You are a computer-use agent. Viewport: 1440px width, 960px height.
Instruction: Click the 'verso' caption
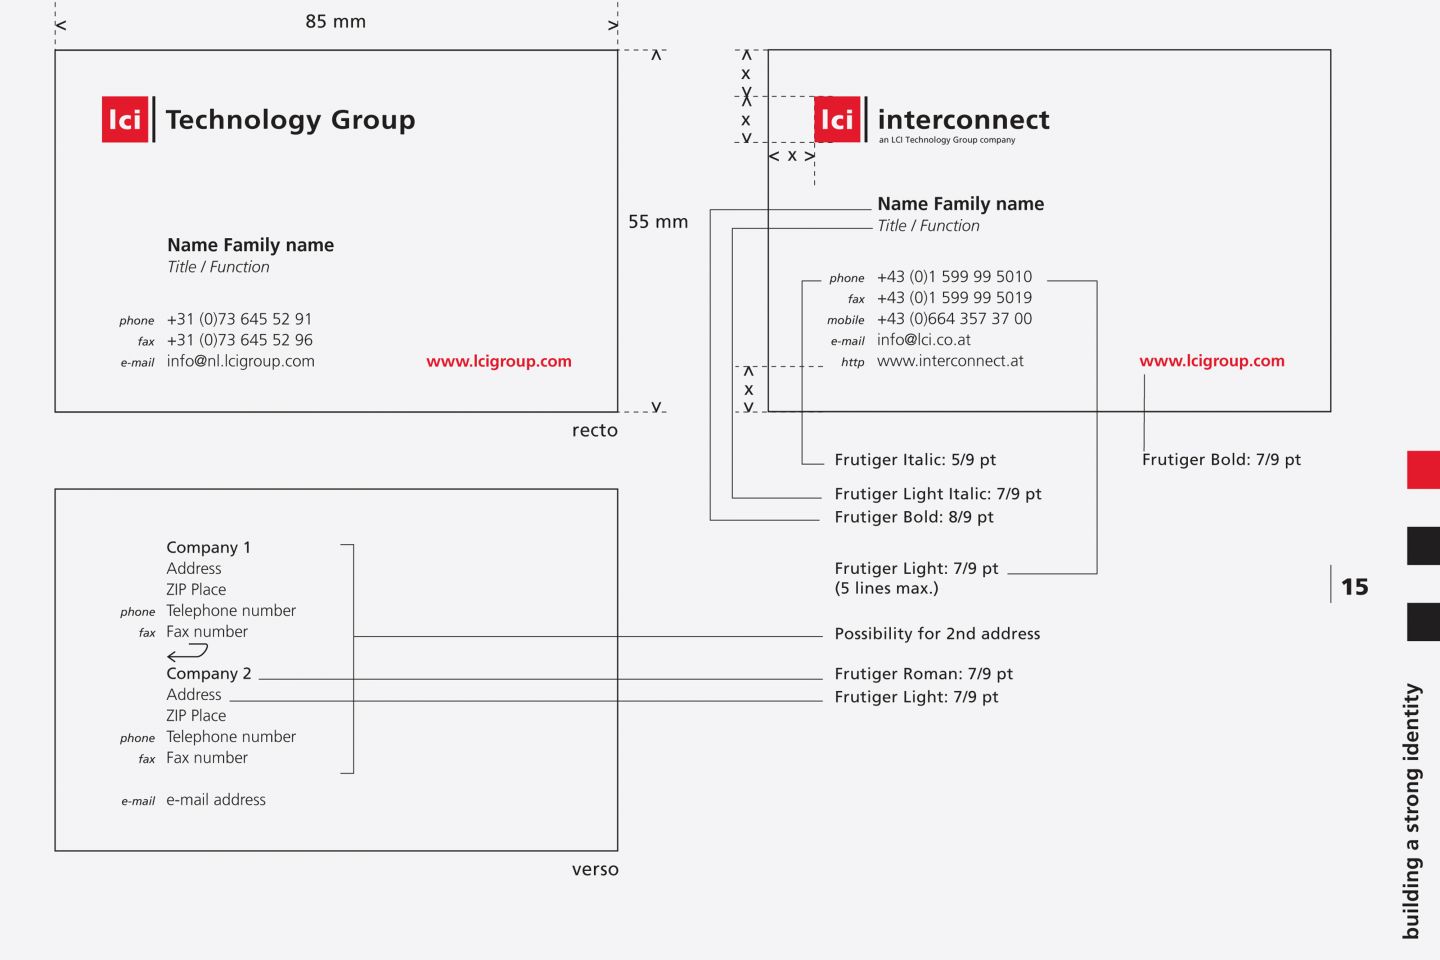click(595, 870)
